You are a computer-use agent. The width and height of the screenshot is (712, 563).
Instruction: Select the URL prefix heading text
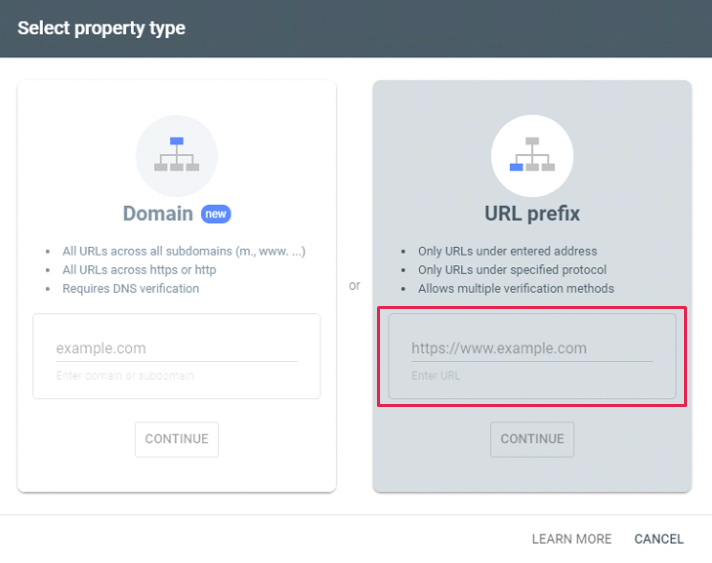coord(532,213)
